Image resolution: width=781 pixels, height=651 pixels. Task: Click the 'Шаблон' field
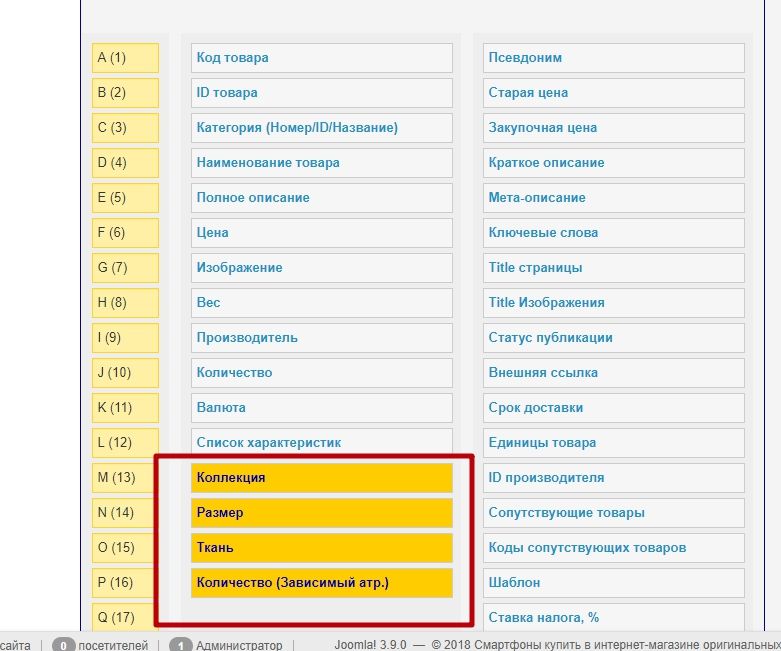click(x=614, y=583)
